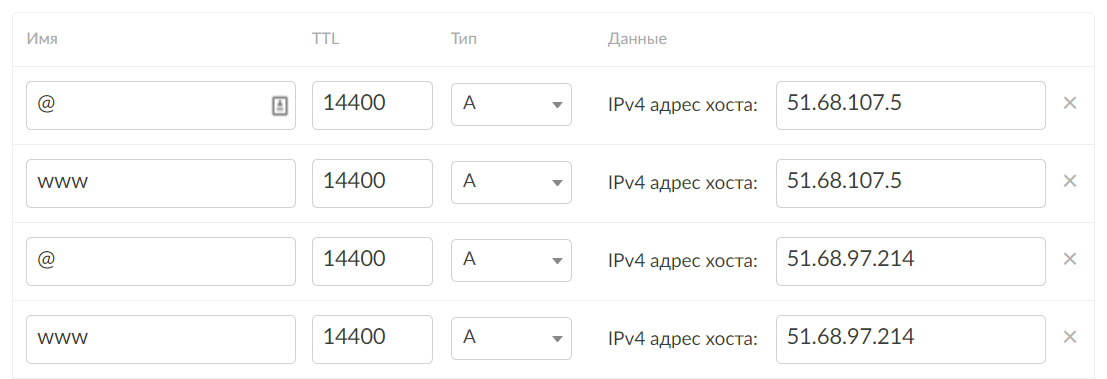This screenshot has width=1107, height=379.
Task: Remove last www record using X icon
Action: click(x=1070, y=337)
